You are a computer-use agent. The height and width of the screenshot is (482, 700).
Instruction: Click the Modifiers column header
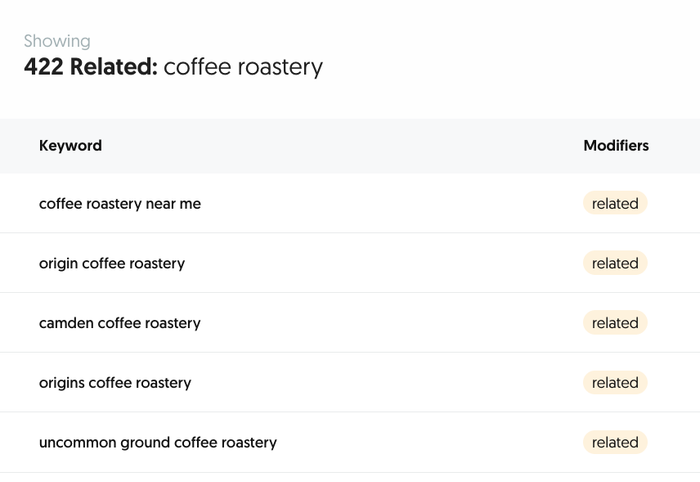coord(616,145)
